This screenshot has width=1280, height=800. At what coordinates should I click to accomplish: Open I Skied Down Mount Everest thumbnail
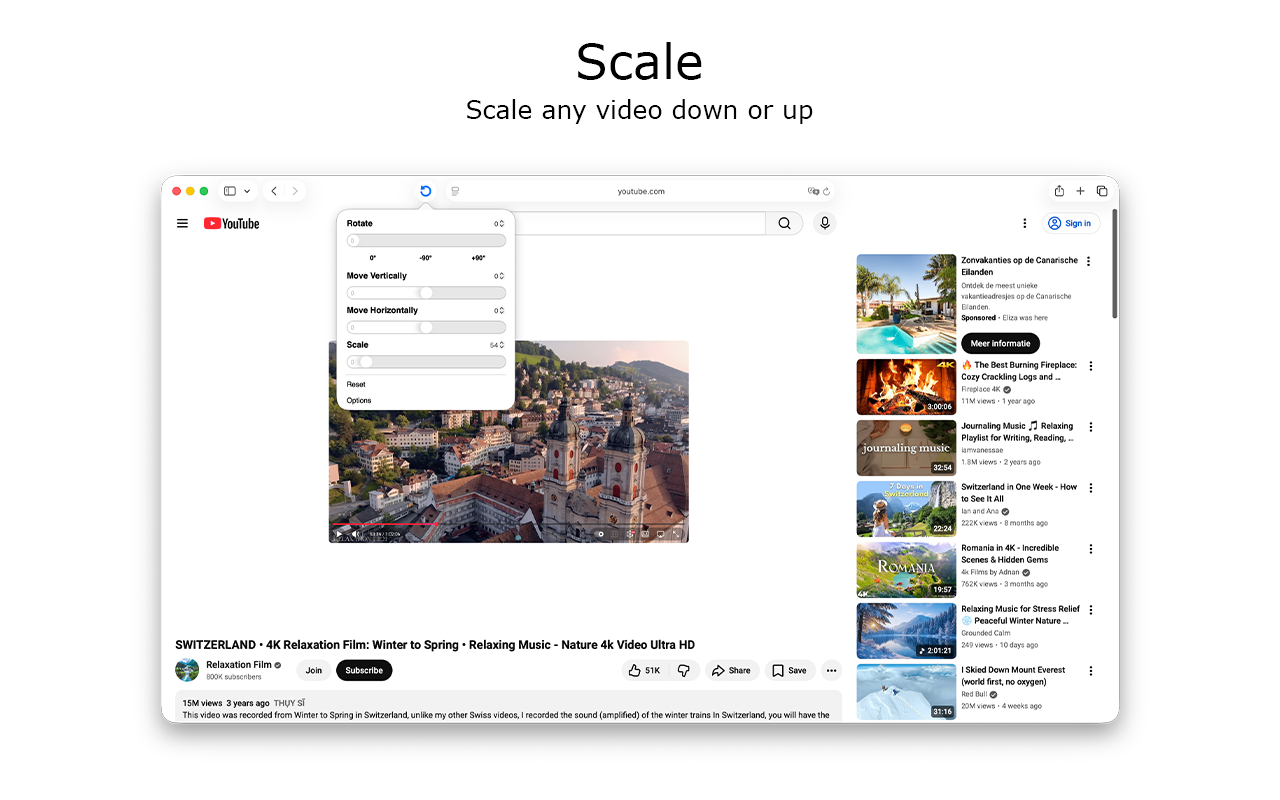[906, 692]
